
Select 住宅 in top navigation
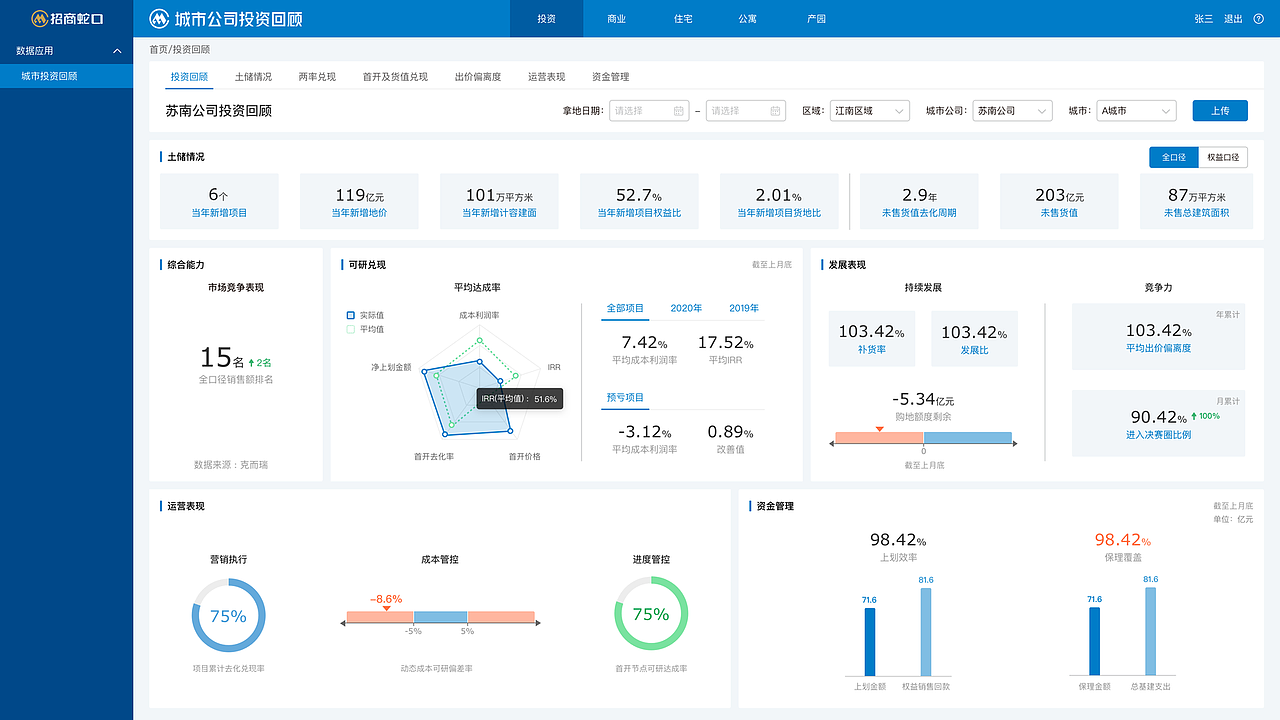[683, 19]
